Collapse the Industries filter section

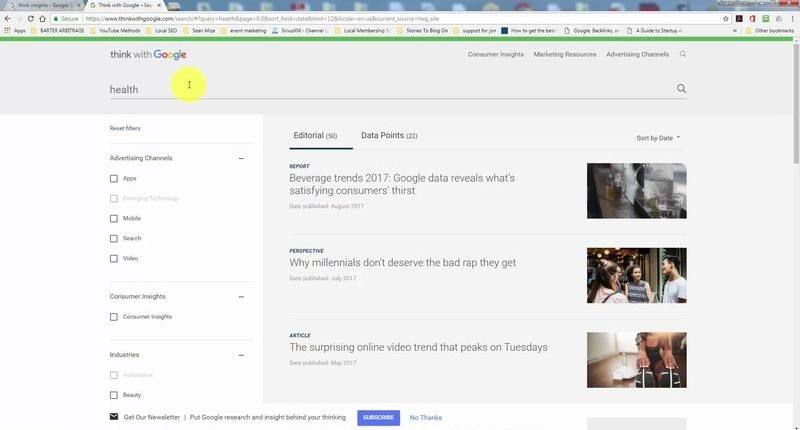pos(241,355)
